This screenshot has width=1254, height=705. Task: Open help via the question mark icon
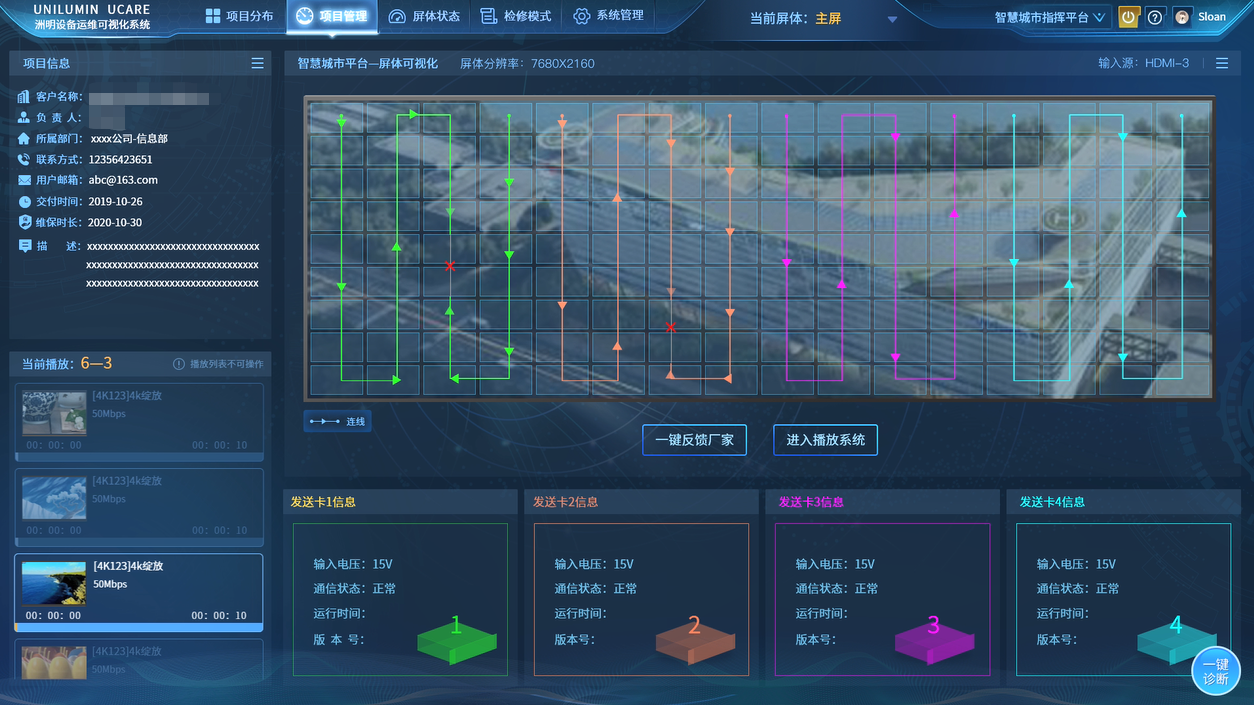1155,17
